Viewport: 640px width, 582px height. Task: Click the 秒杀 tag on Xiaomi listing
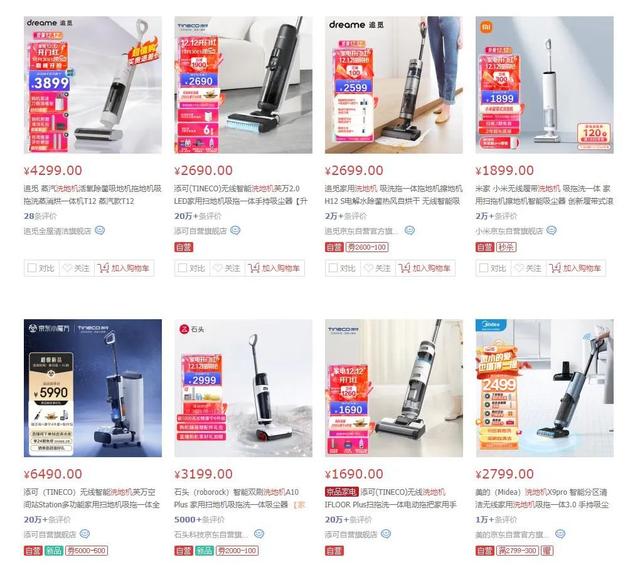(506, 247)
